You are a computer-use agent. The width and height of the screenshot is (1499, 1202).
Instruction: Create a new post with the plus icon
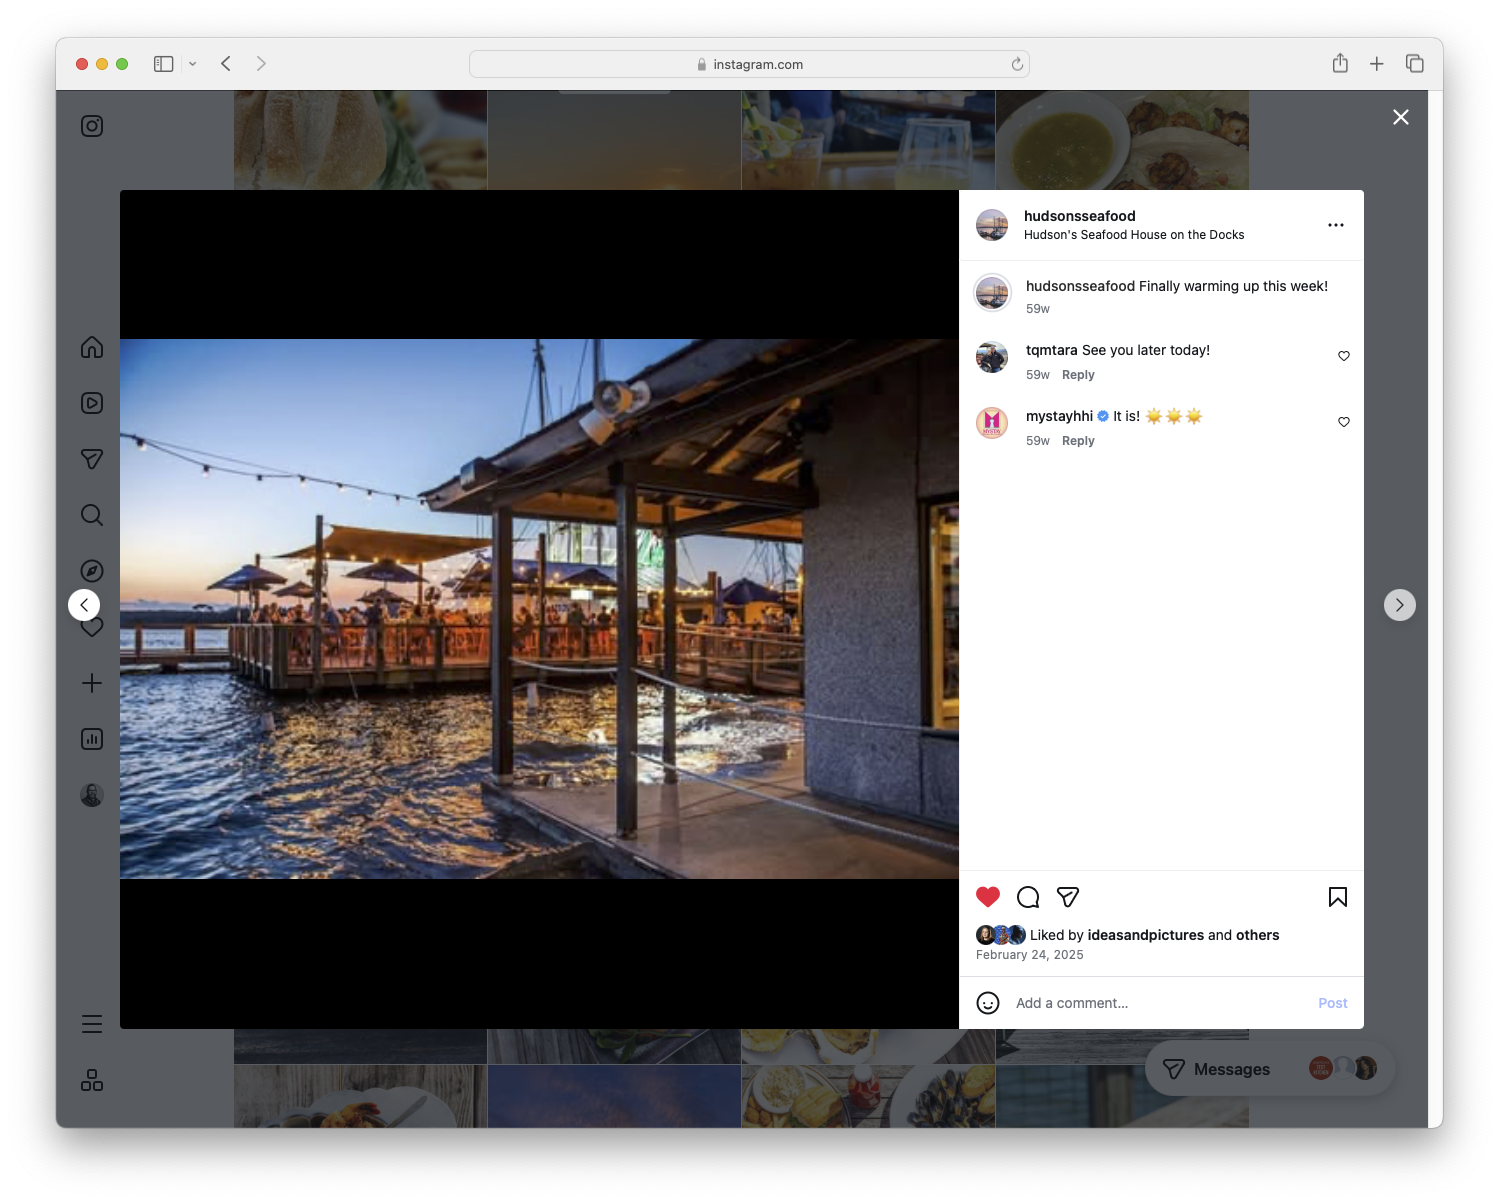pos(91,683)
